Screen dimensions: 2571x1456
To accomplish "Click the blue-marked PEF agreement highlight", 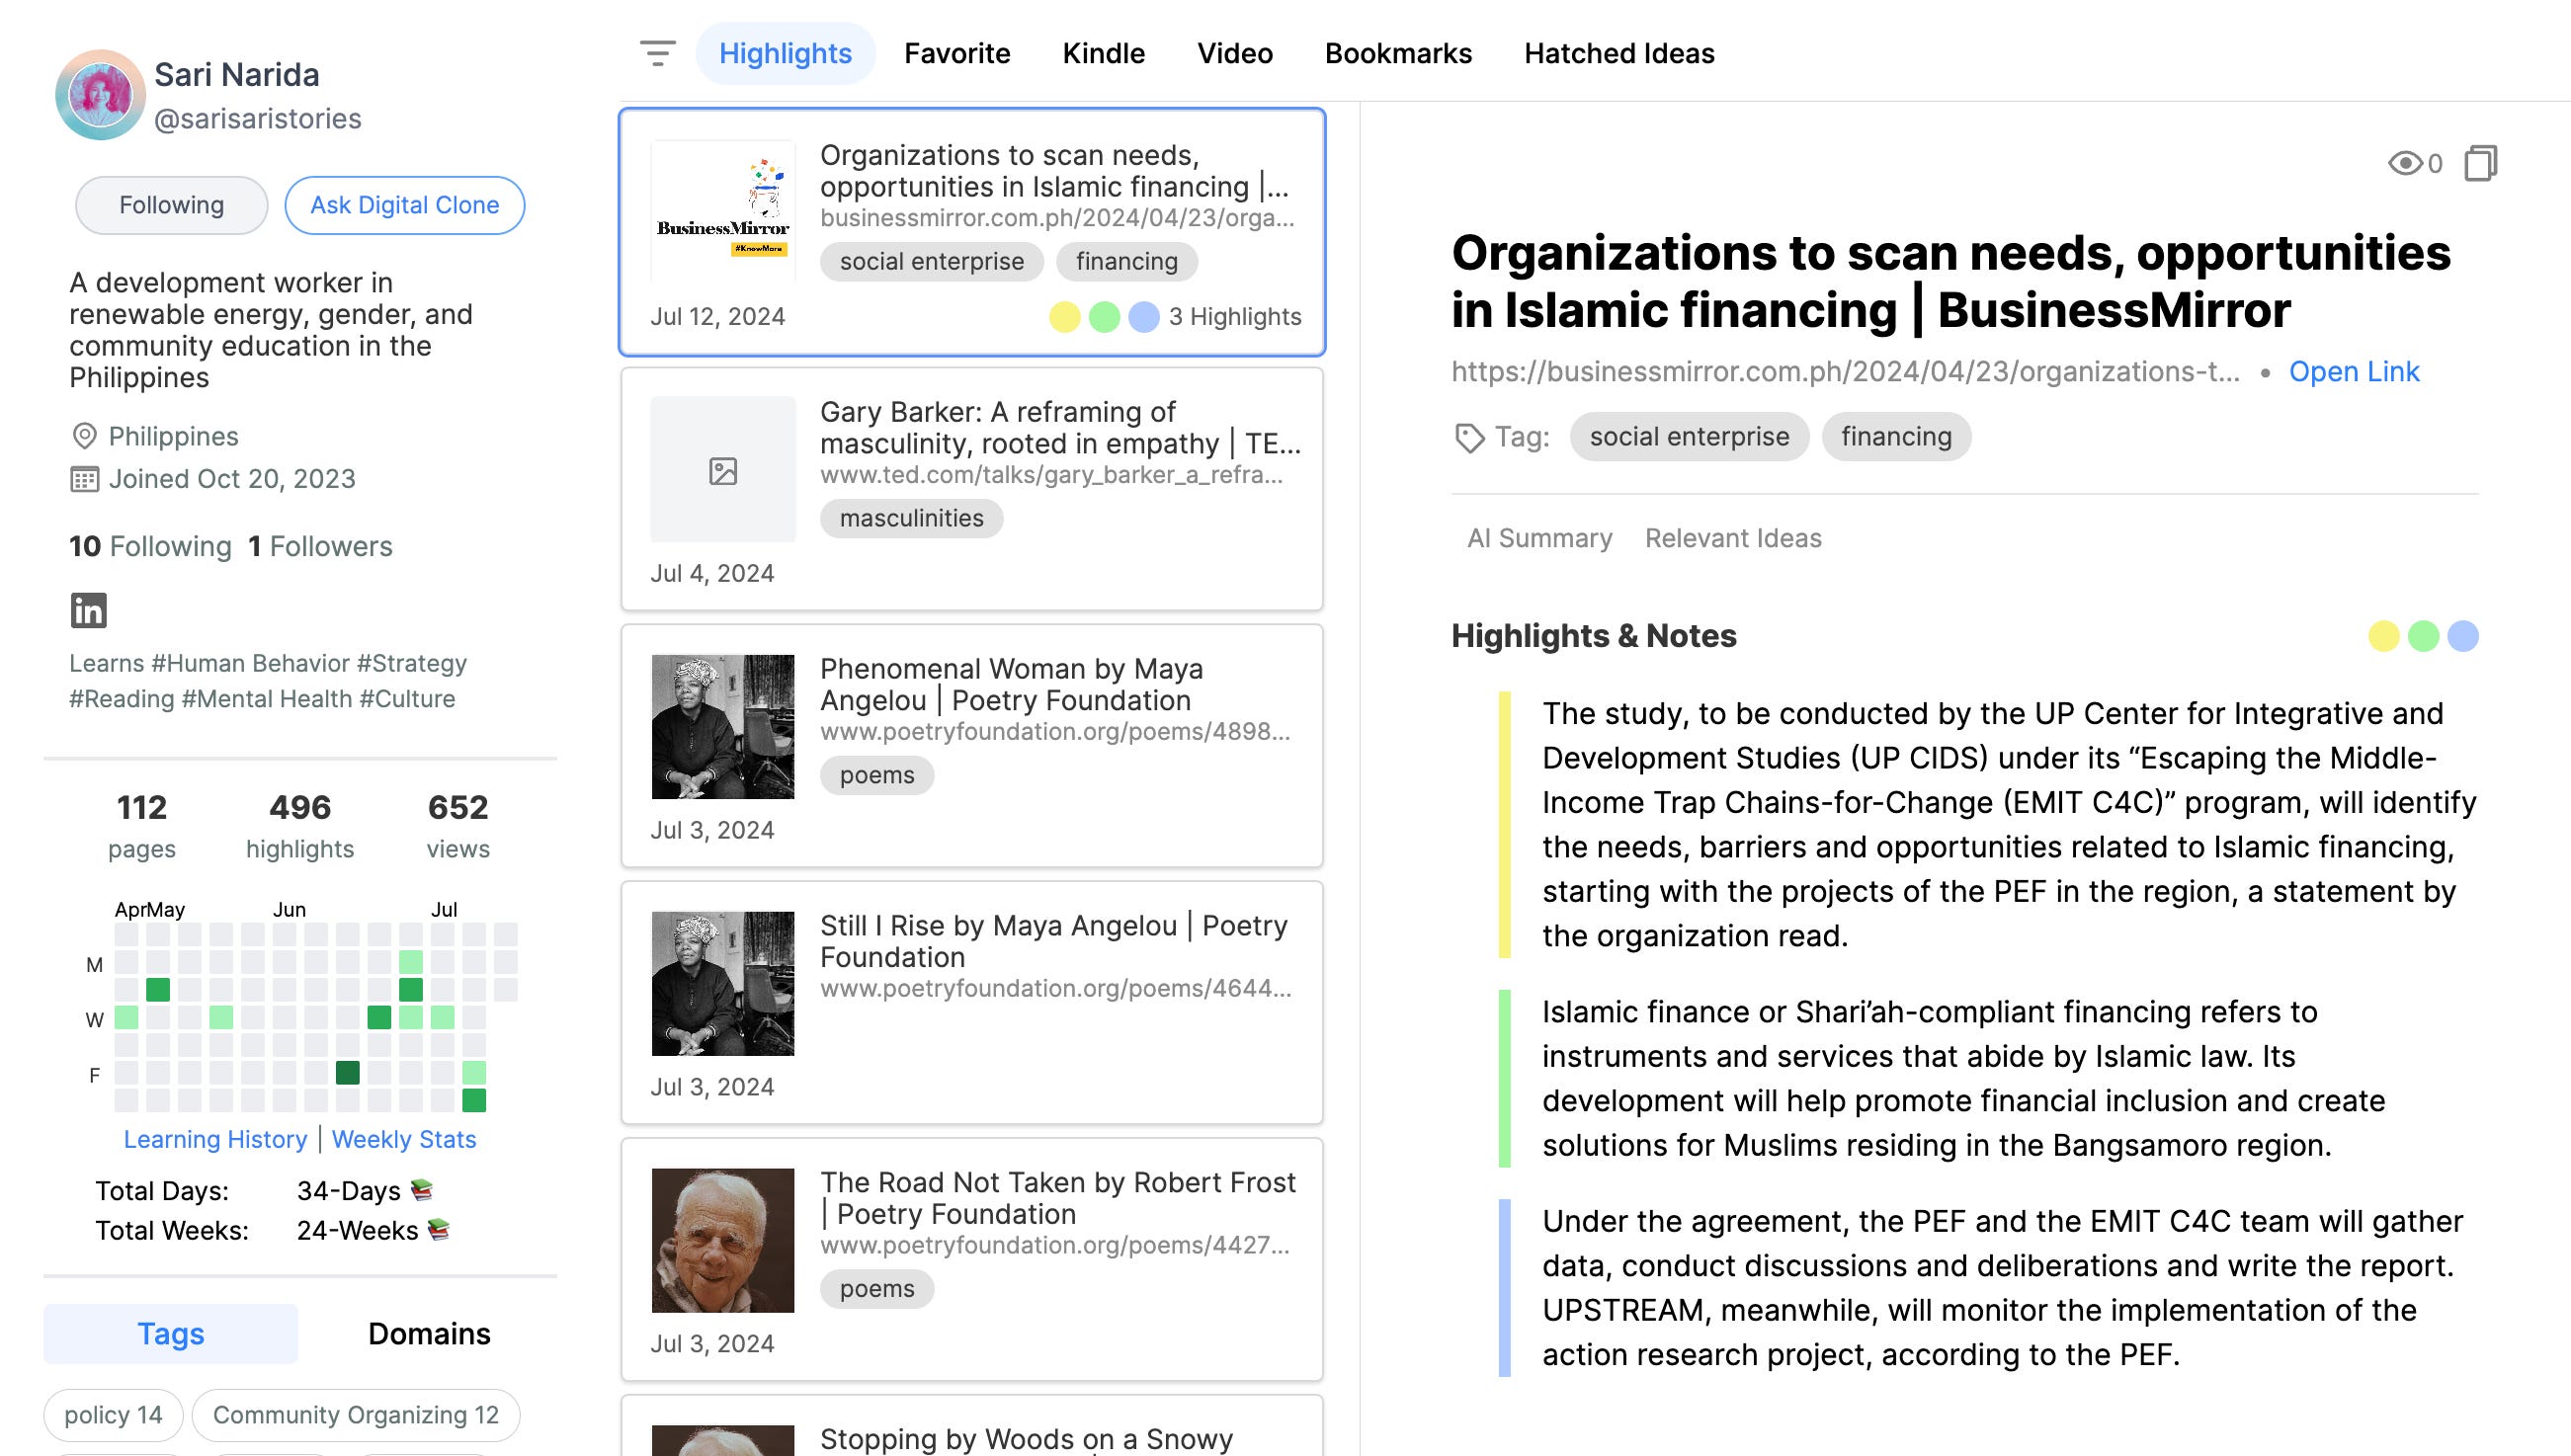I will click(x=2001, y=1288).
